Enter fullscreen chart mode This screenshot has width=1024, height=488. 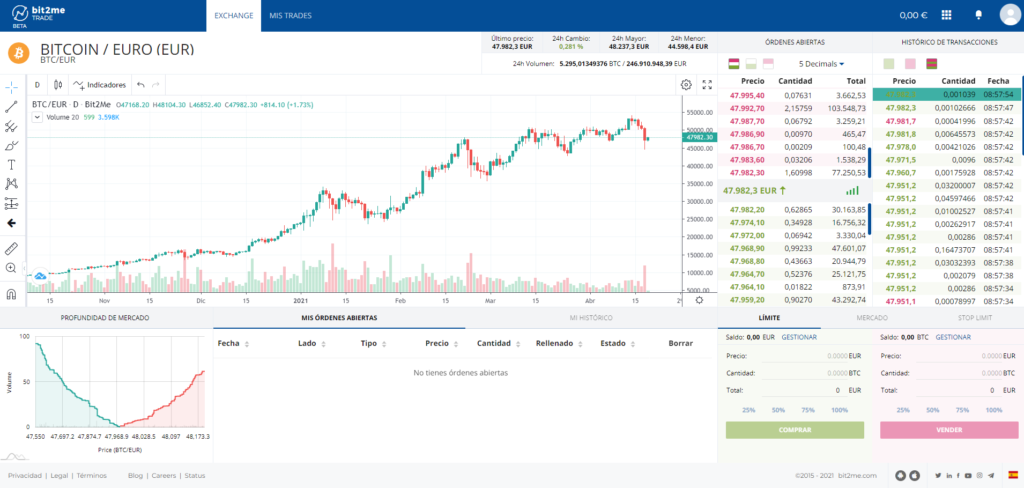tap(707, 84)
